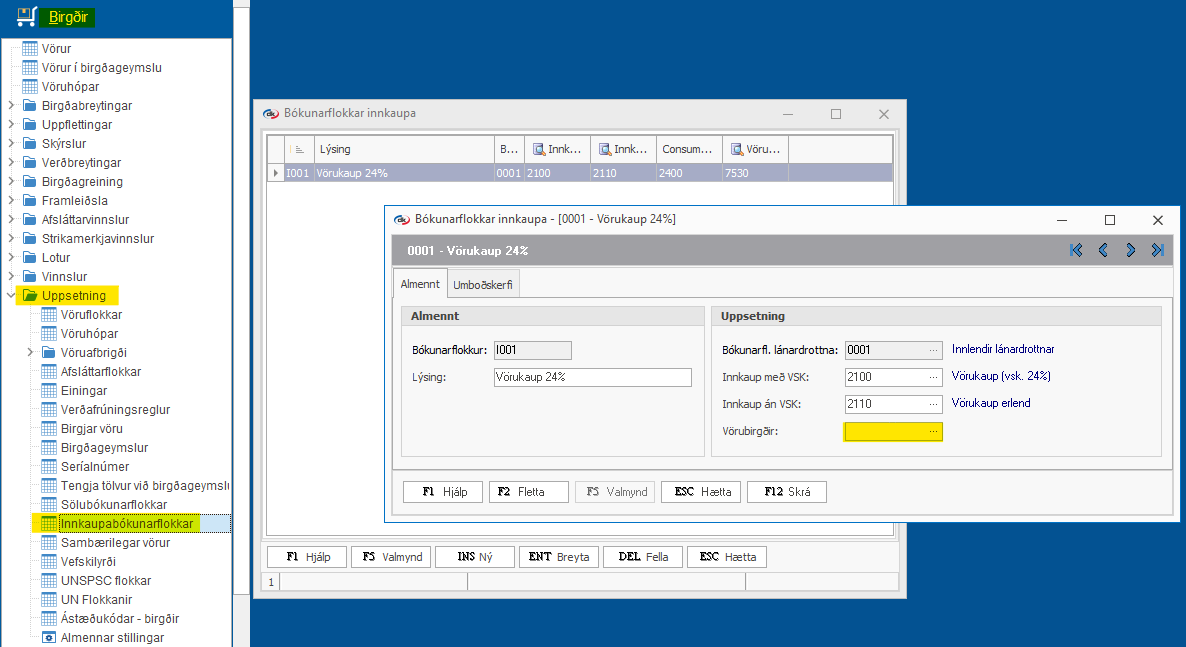Click the INS Ný button
The height and width of the screenshot is (647, 1186).
click(x=475, y=557)
